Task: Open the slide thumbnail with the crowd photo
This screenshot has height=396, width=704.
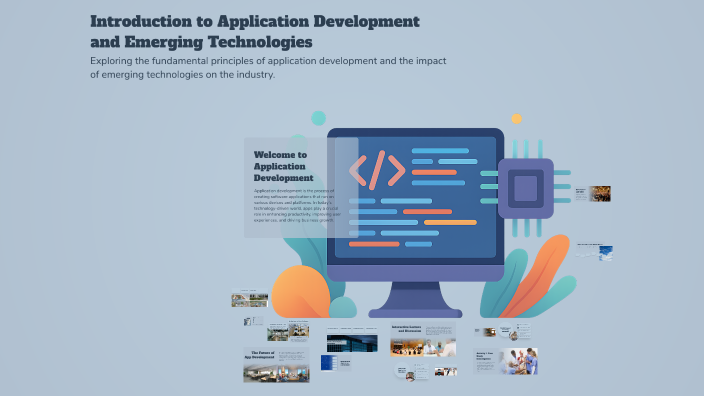Action: [x=593, y=194]
